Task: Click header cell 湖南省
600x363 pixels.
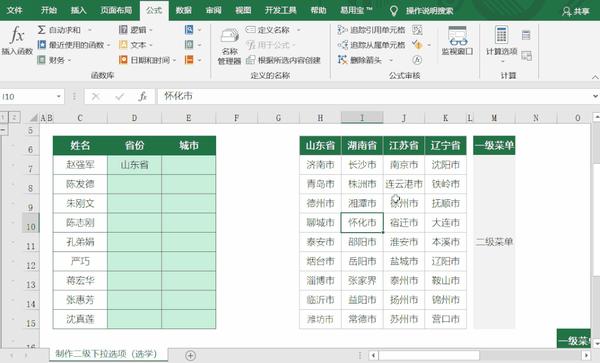Action: pos(362,145)
